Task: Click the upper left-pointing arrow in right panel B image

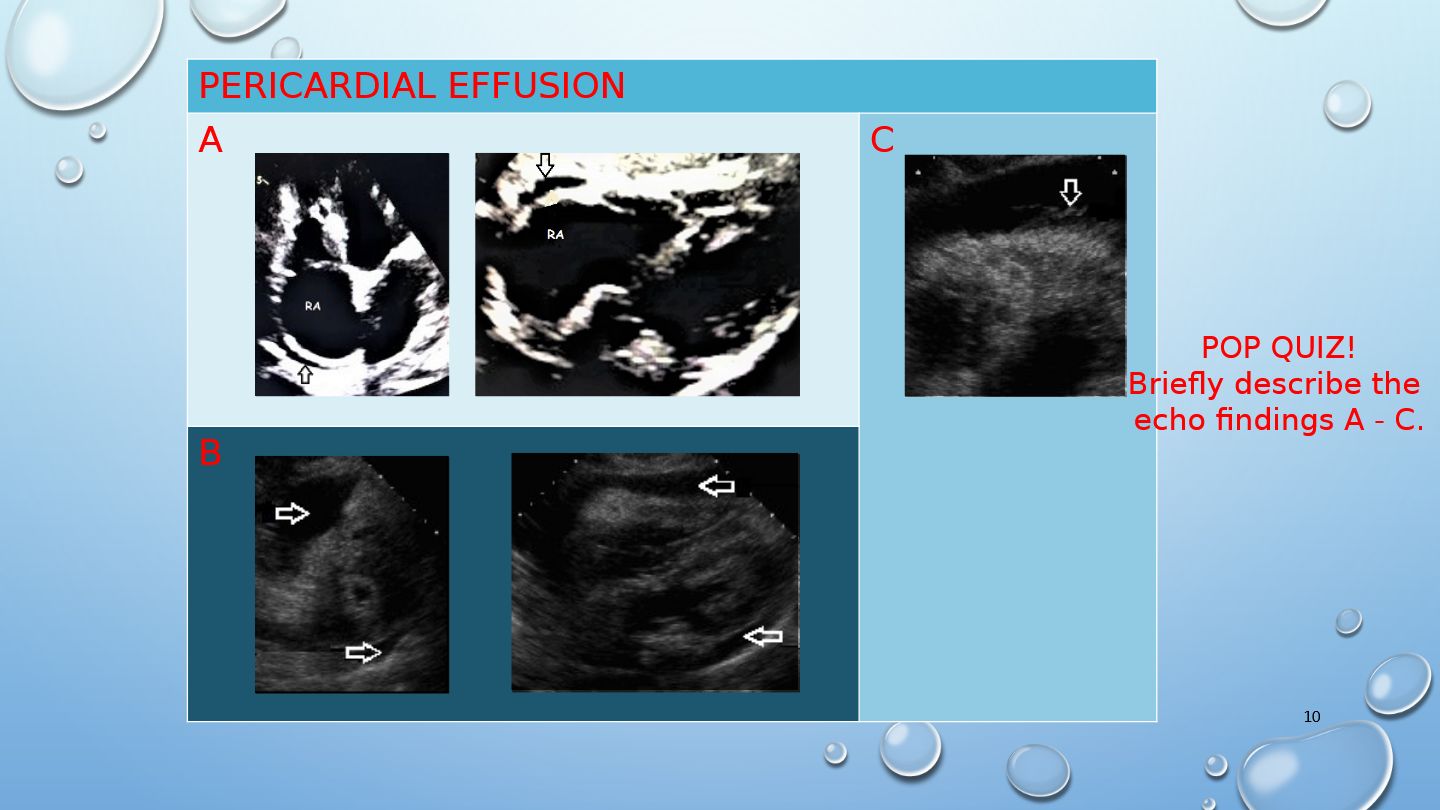Action: 716,486
